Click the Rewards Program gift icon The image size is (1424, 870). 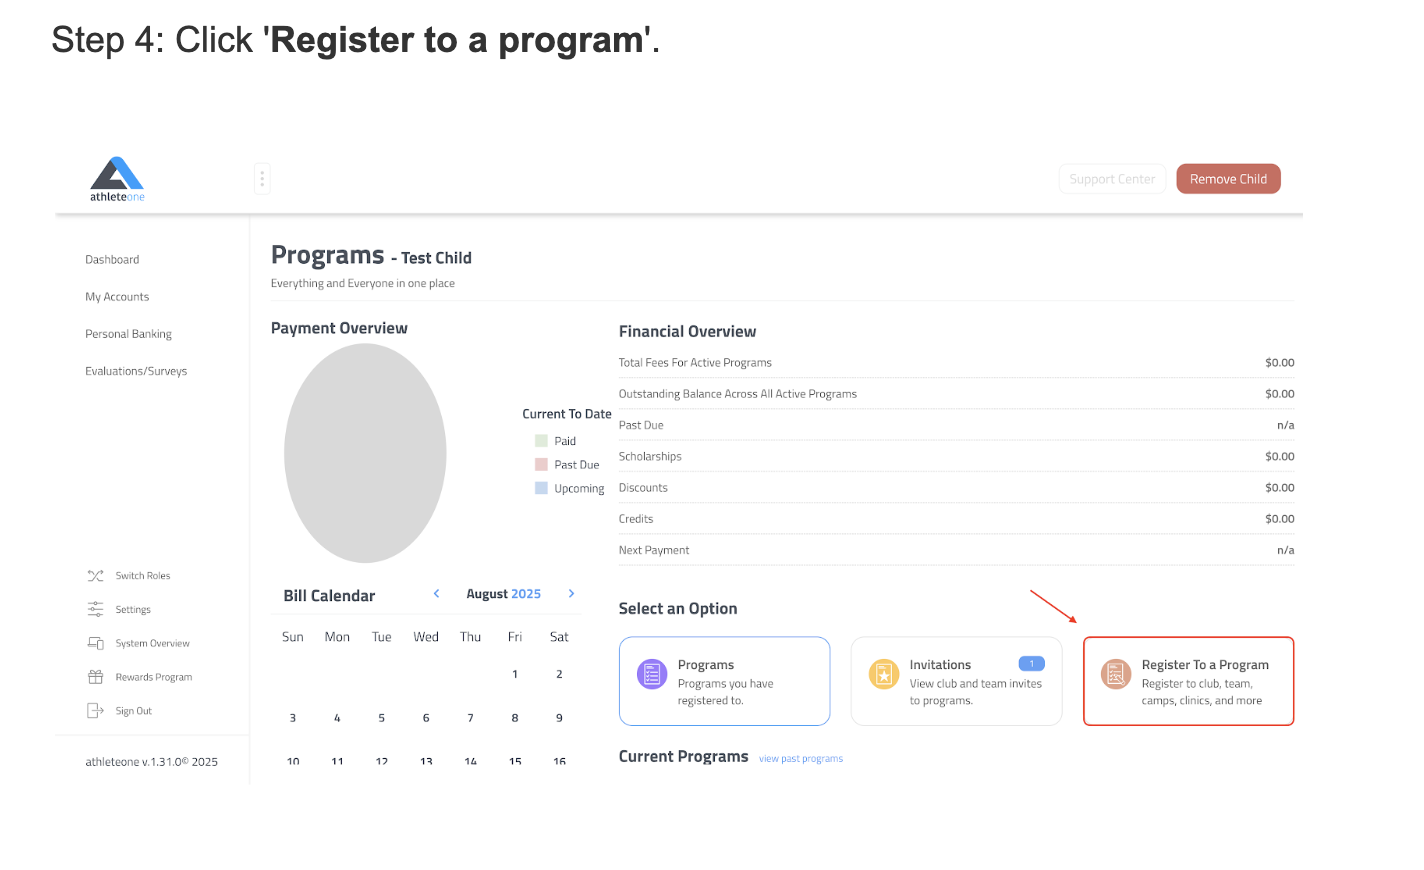point(96,677)
